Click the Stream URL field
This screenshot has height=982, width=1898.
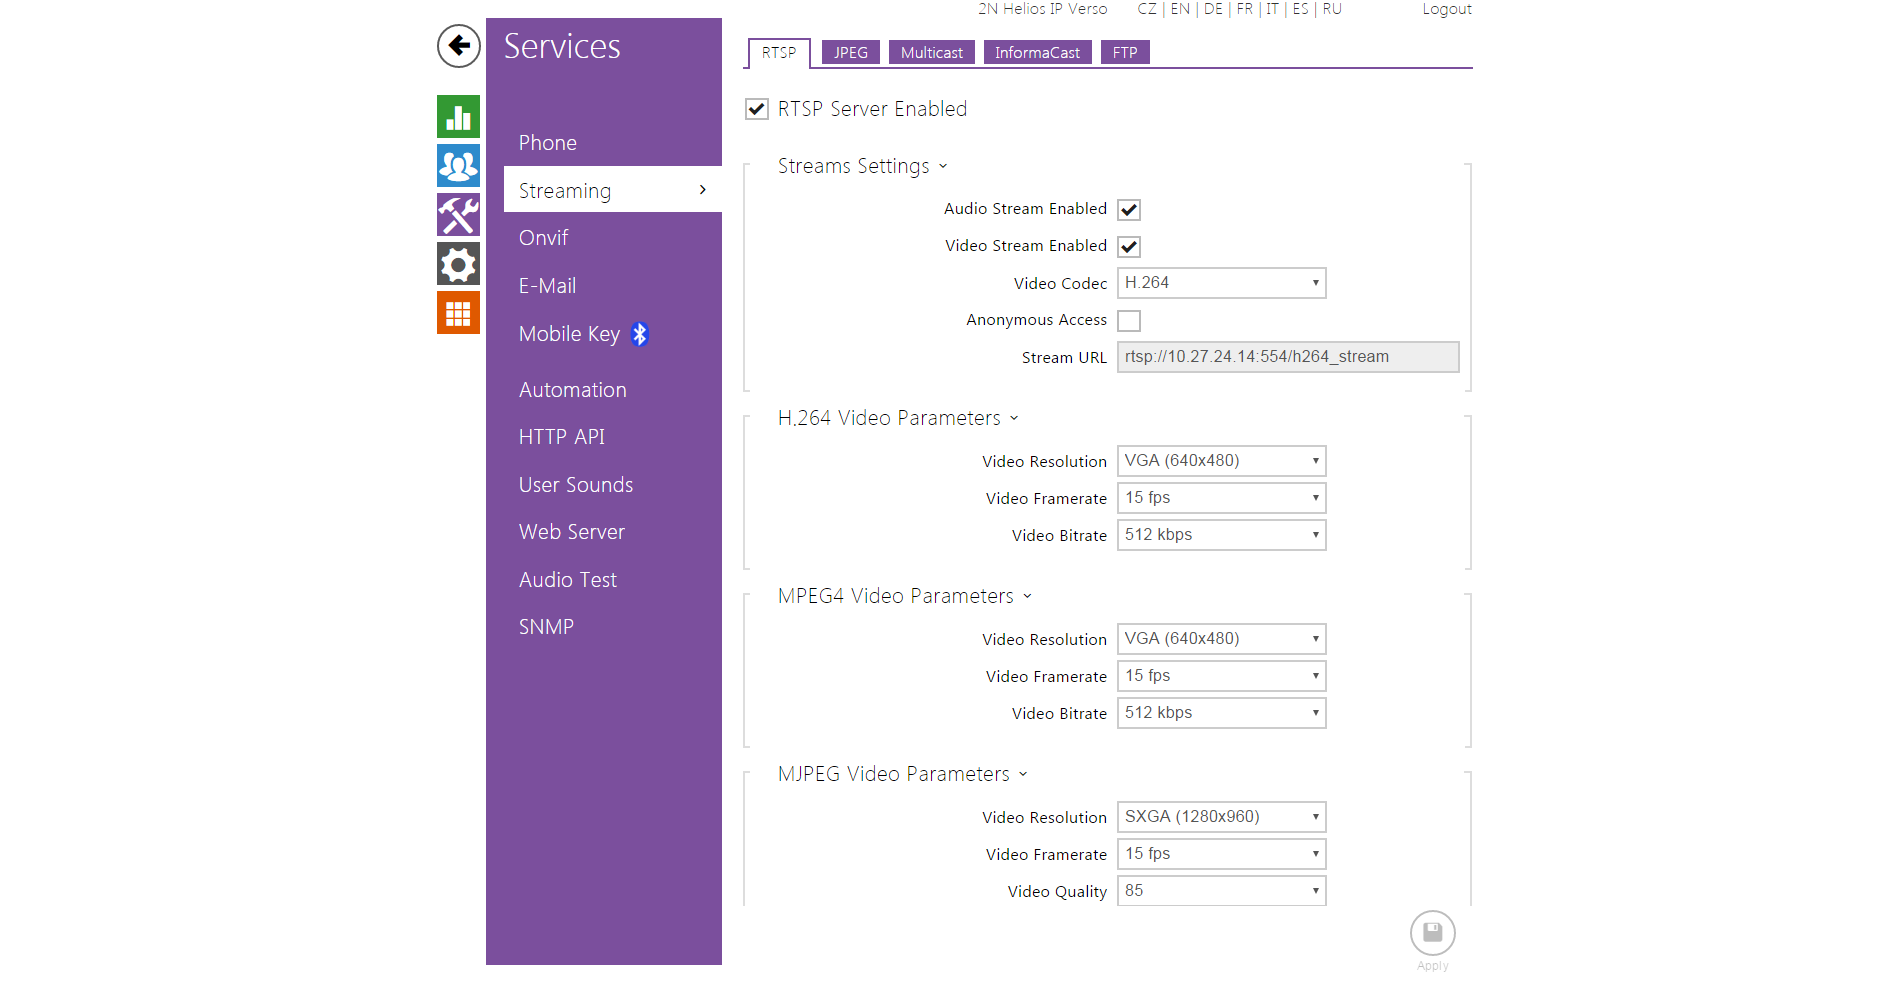[1287, 357]
